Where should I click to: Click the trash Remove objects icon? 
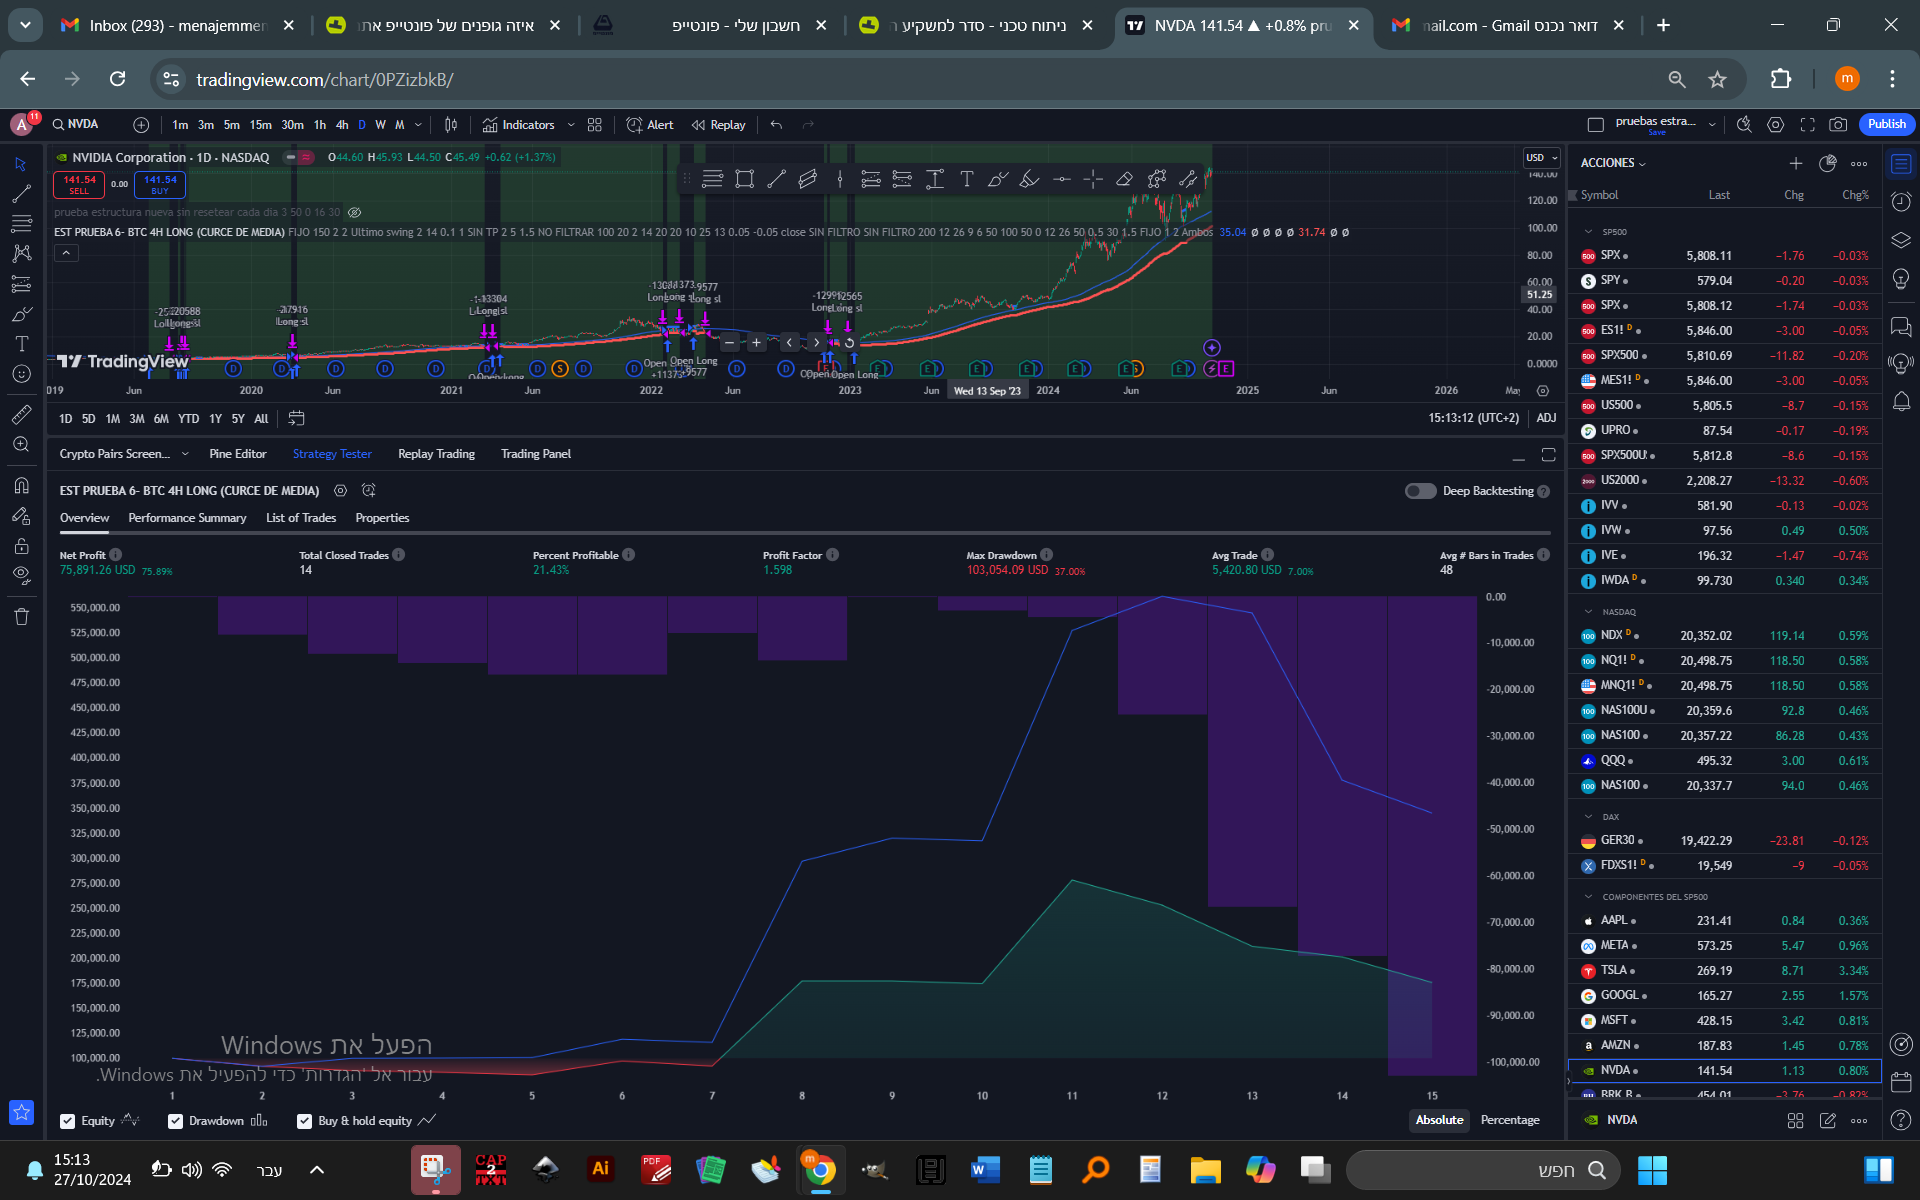(21, 616)
